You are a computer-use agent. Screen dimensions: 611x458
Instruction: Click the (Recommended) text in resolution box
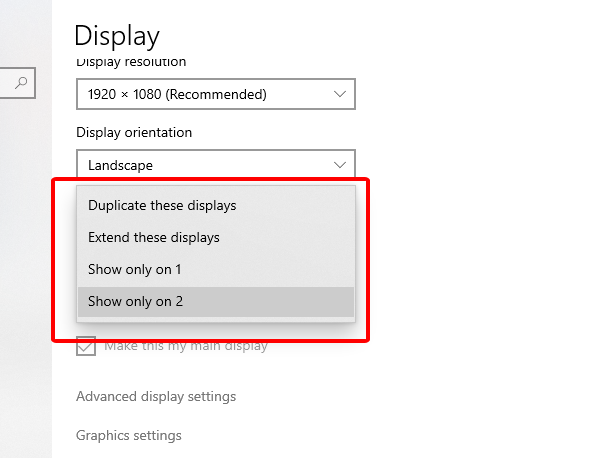pos(216,94)
